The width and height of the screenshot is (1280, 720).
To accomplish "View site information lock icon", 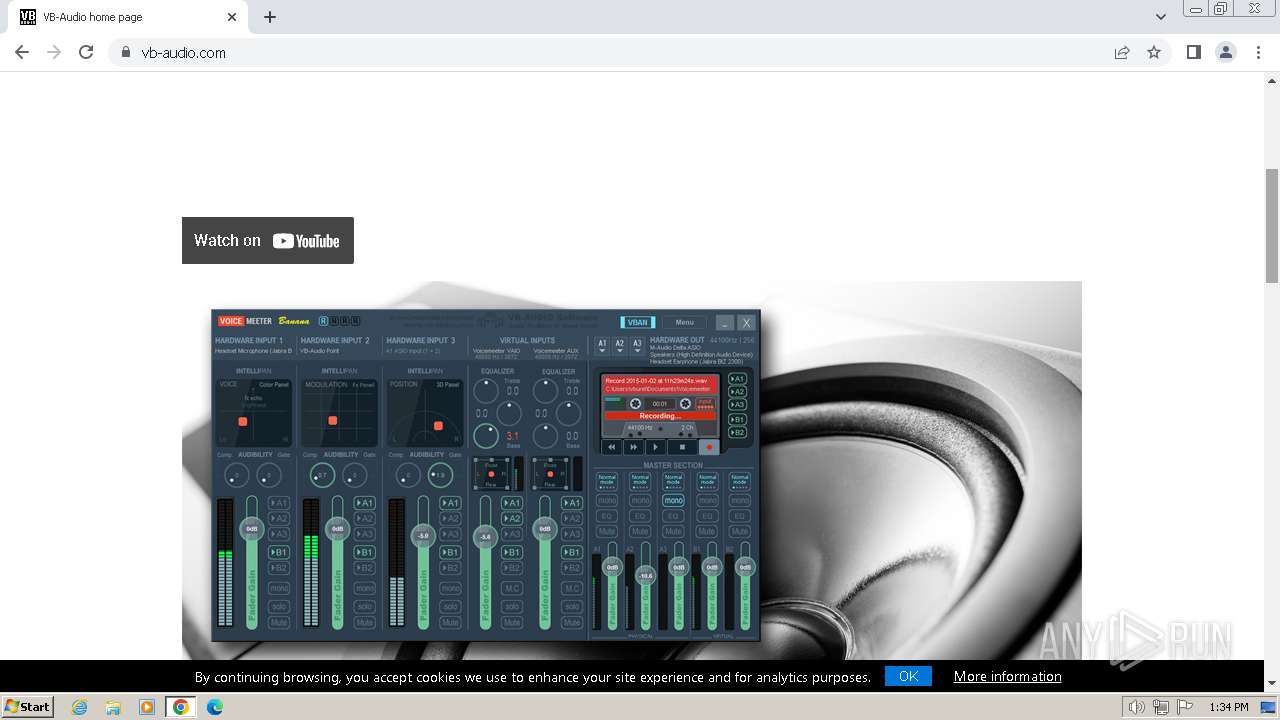I will [126, 52].
